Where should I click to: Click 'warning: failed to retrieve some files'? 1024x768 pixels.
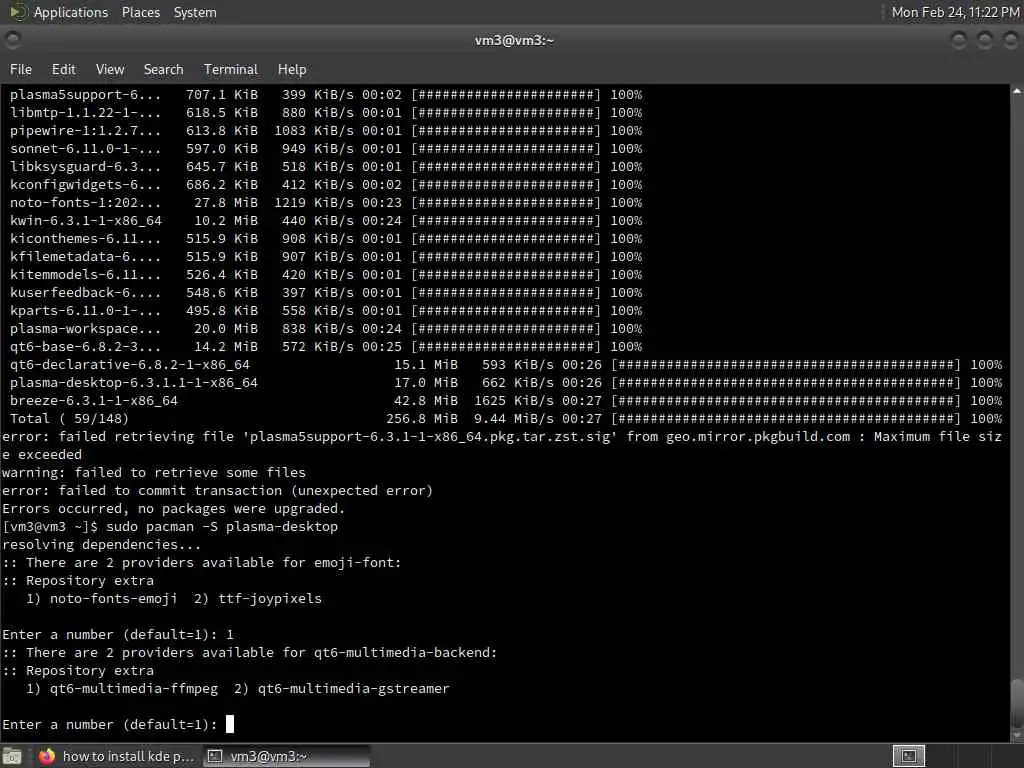click(x=153, y=472)
